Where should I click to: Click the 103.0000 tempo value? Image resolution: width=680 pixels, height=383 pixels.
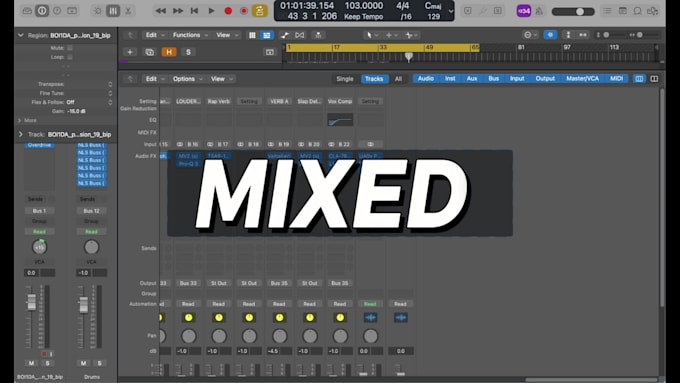[363, 6]
